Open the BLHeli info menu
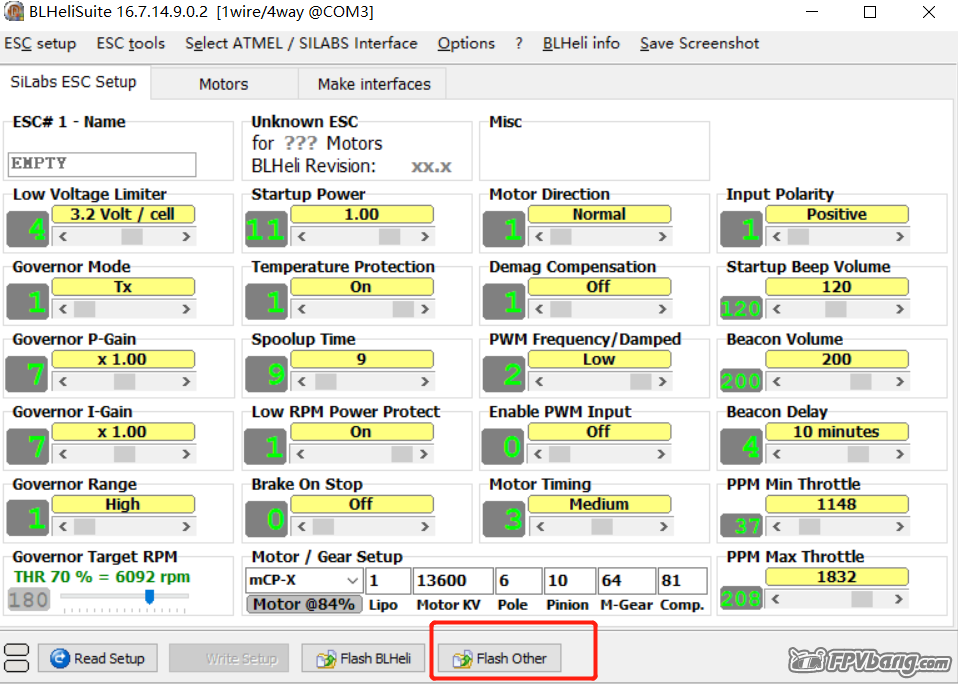958x684 pixels. (581, 43)
